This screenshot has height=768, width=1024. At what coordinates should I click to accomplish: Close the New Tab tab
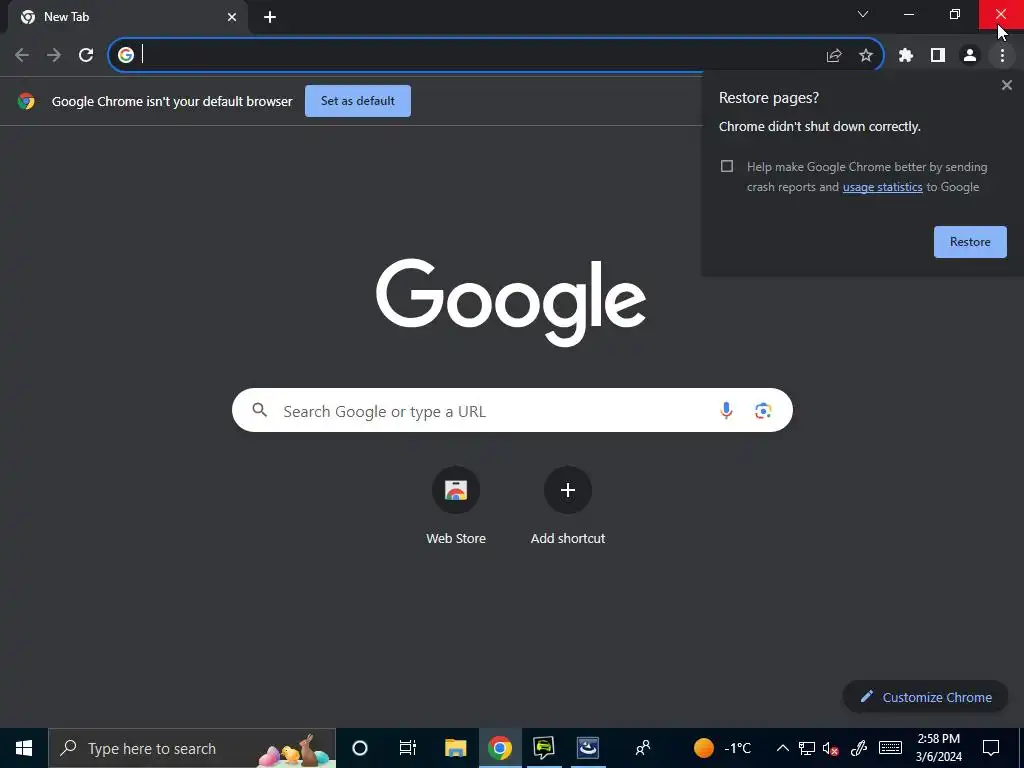click(x=232, y=17)
